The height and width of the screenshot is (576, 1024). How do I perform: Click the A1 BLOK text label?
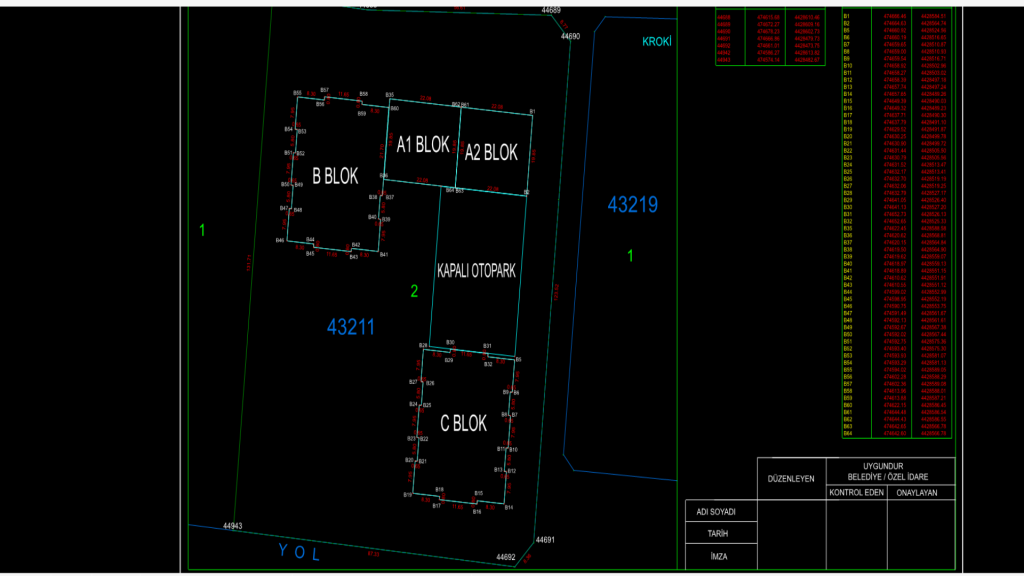(422, 145)
